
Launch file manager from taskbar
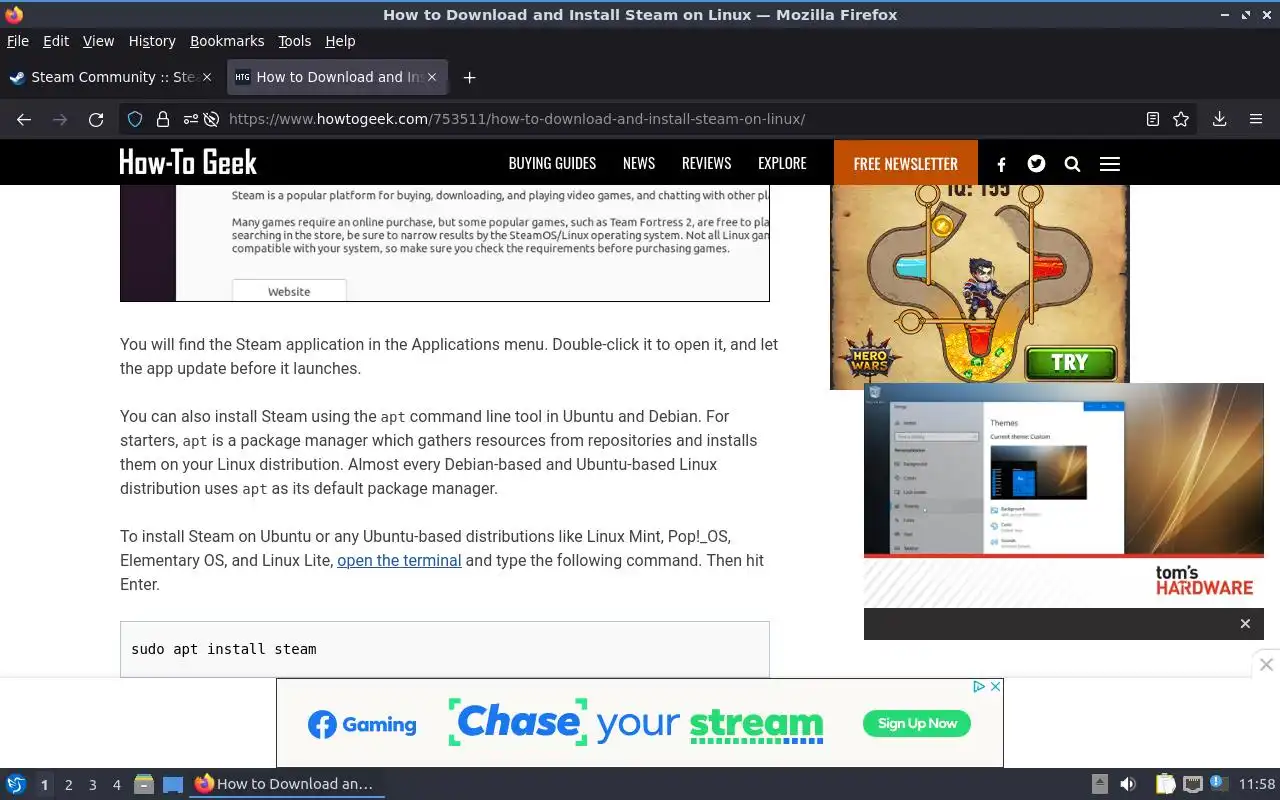[x=144, y=784]
